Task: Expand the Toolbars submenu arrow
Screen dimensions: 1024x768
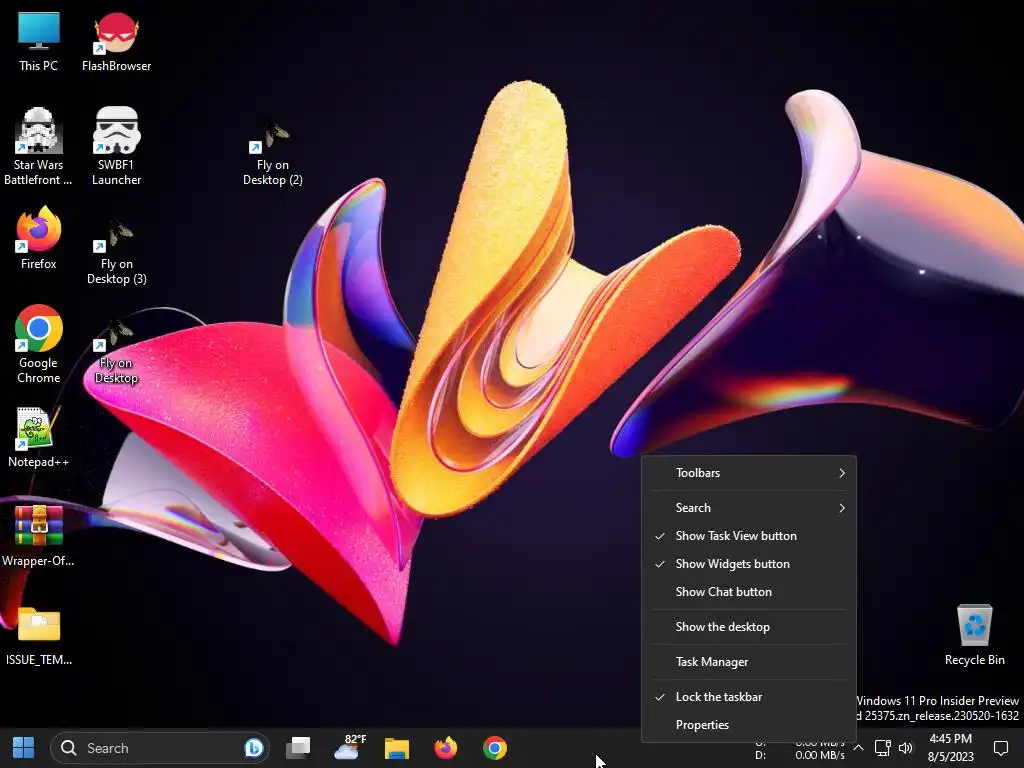Action: point(842,473)
